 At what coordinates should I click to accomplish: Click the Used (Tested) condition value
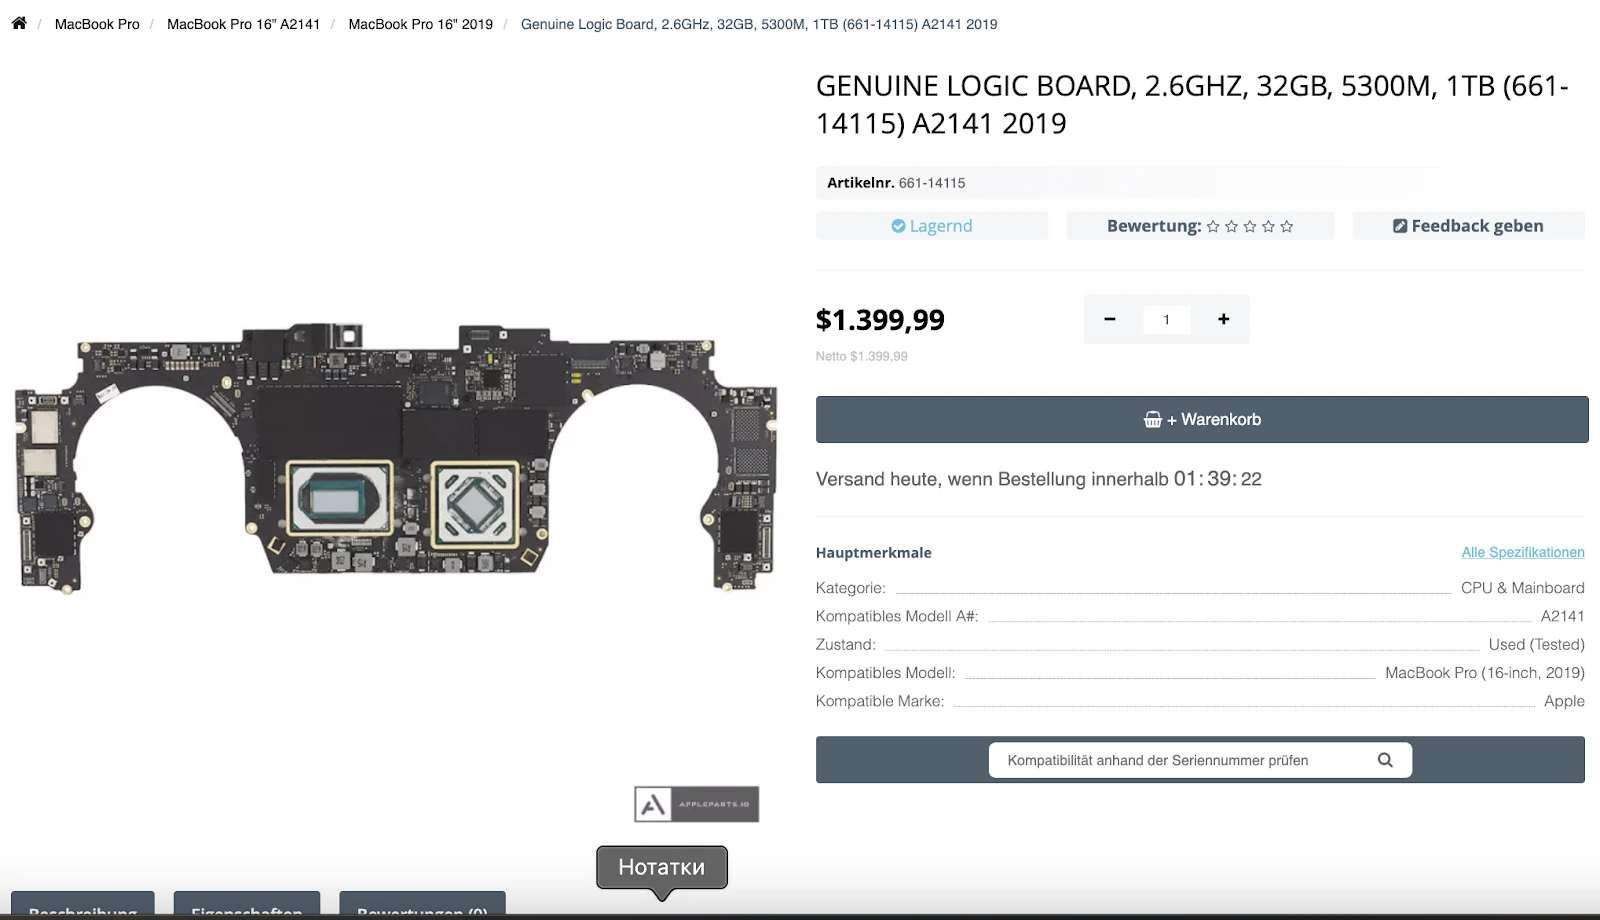1536,645
